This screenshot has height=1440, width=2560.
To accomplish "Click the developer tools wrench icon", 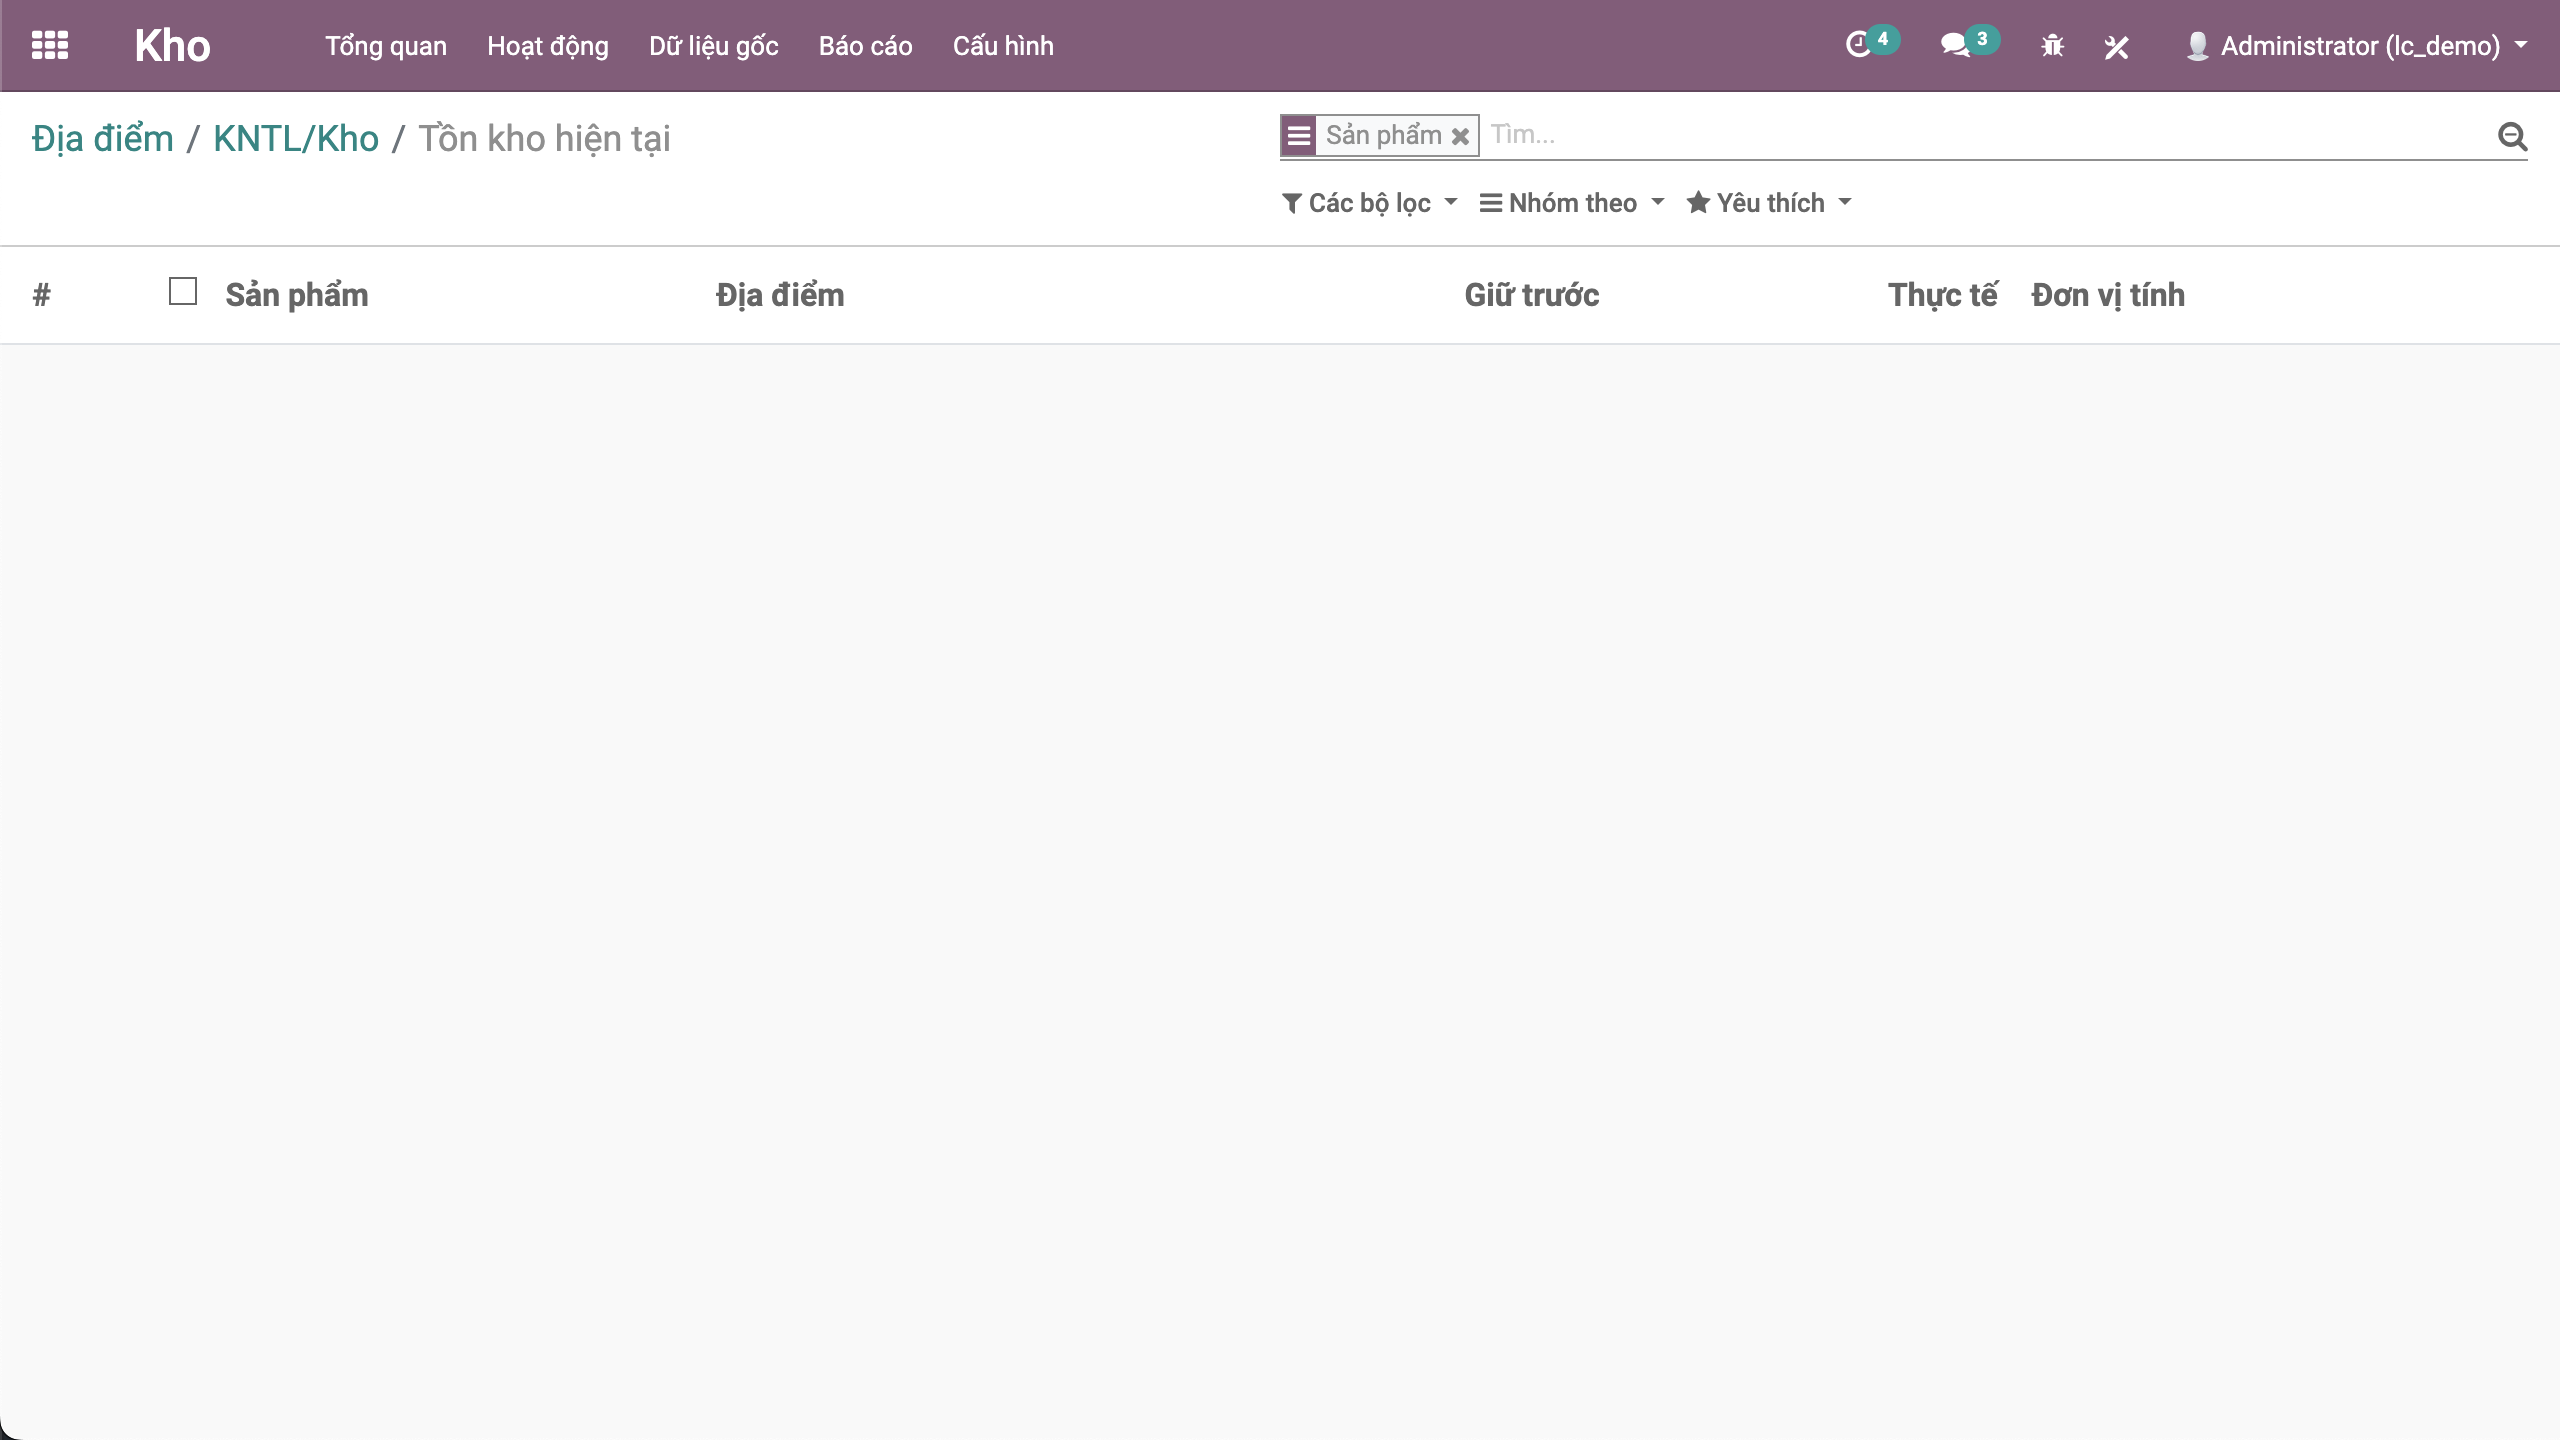I will 2116,46.
